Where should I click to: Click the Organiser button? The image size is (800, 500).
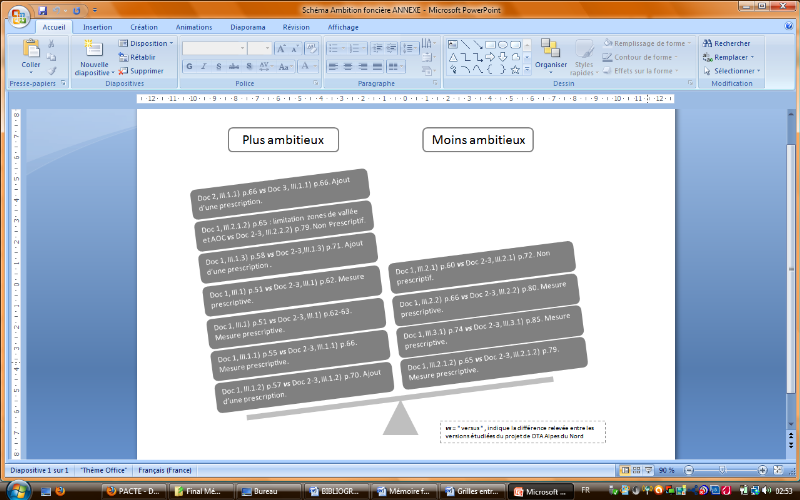click(x=551, y=56)
